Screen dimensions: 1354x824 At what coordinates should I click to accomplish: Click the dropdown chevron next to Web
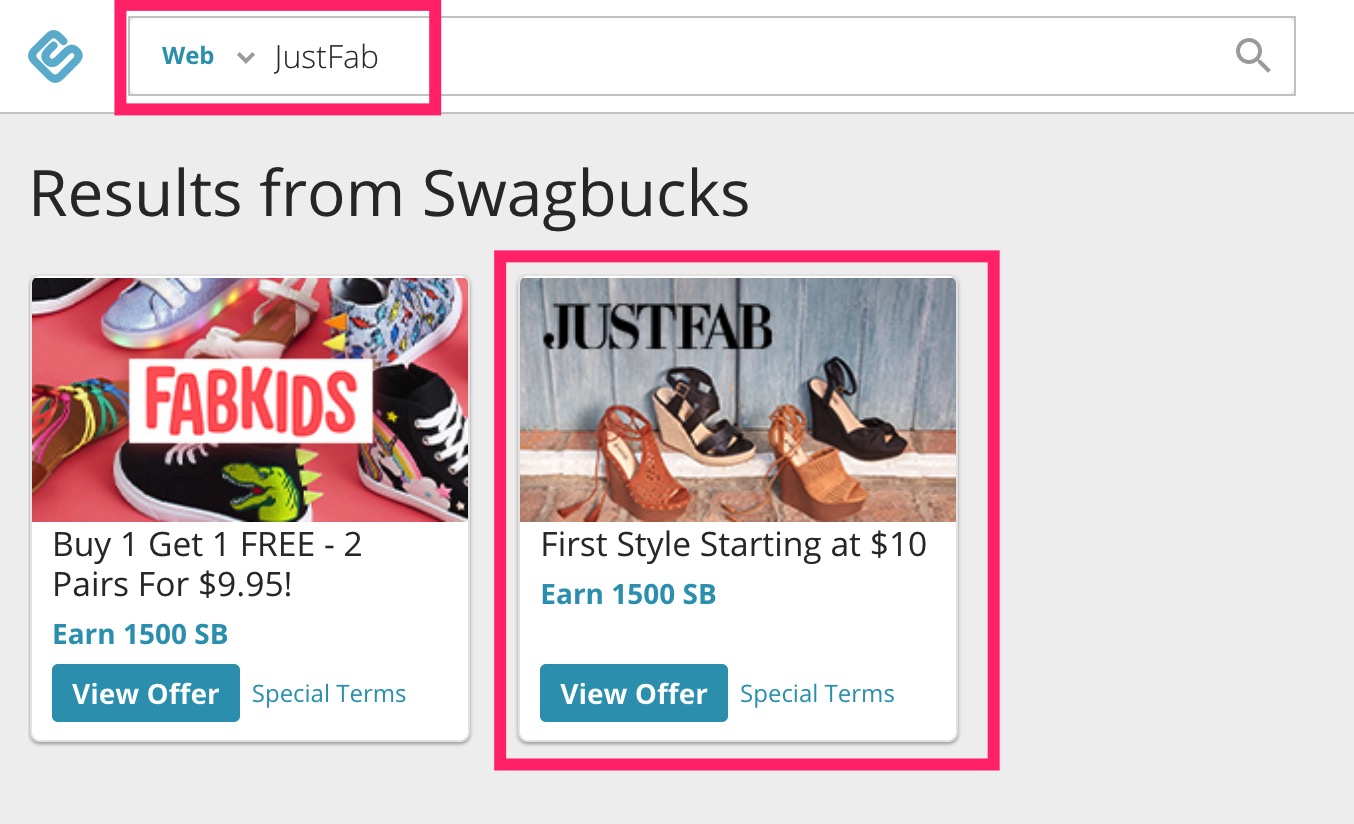click(x=245, y=58)
